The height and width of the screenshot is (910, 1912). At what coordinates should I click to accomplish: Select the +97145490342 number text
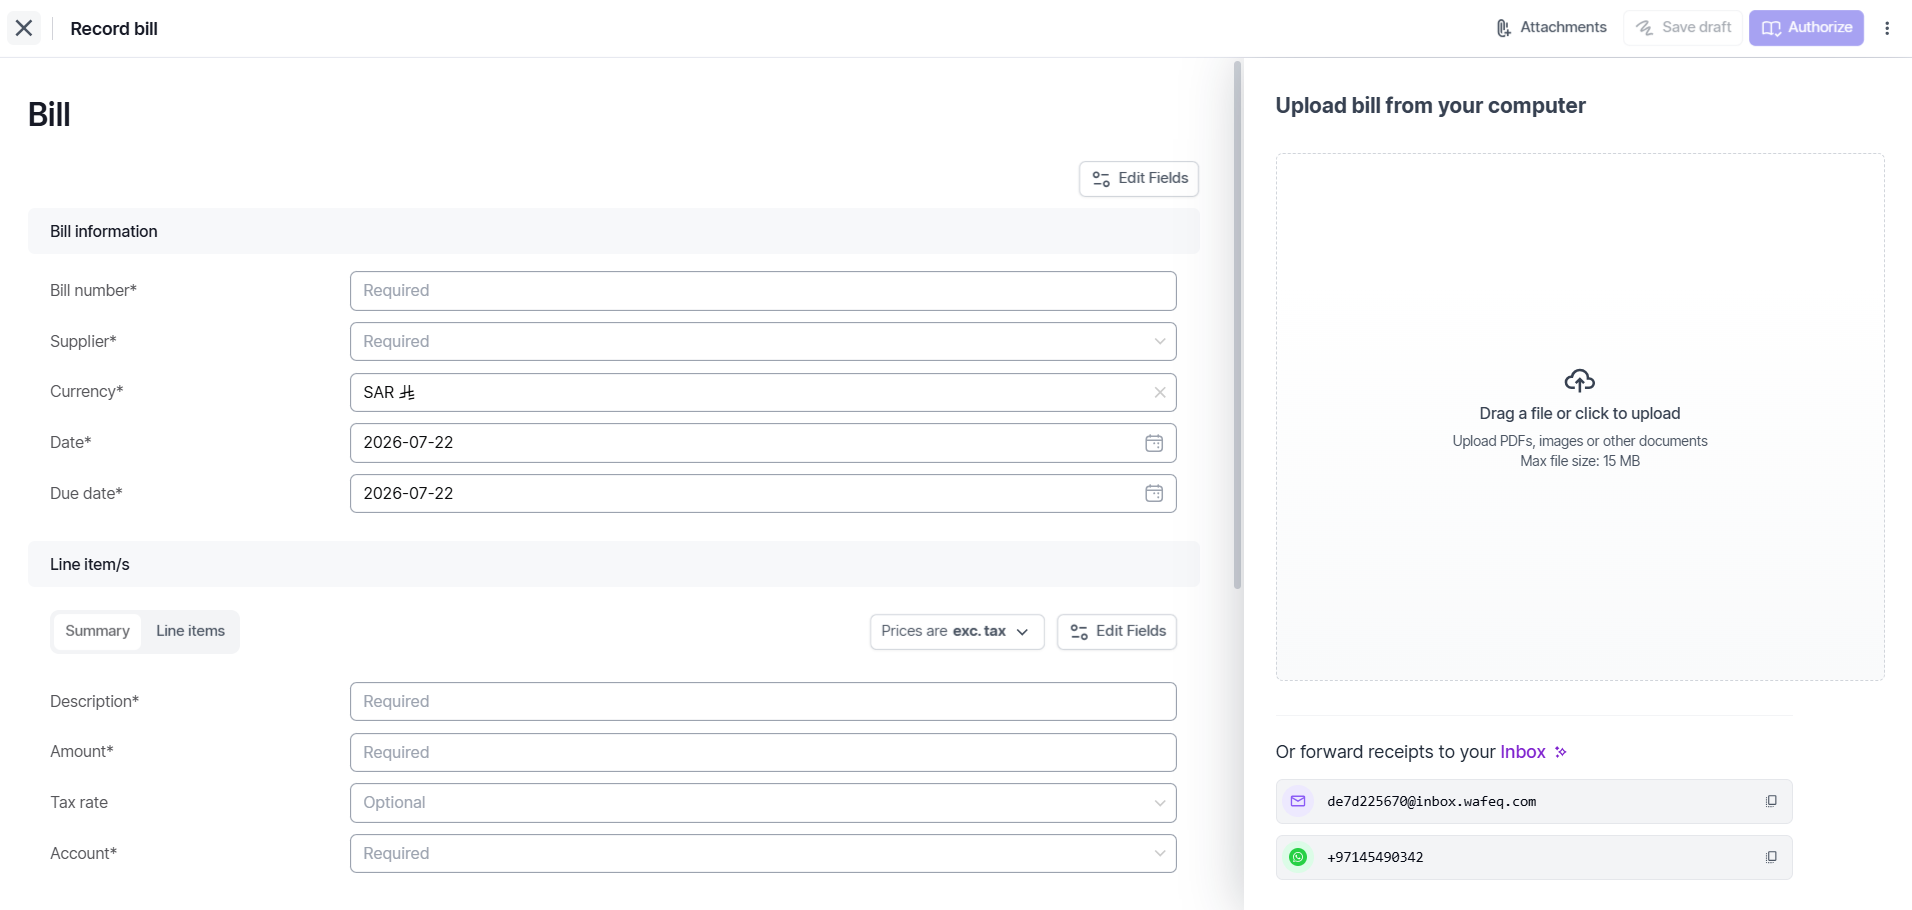(x=1375, y=858)
